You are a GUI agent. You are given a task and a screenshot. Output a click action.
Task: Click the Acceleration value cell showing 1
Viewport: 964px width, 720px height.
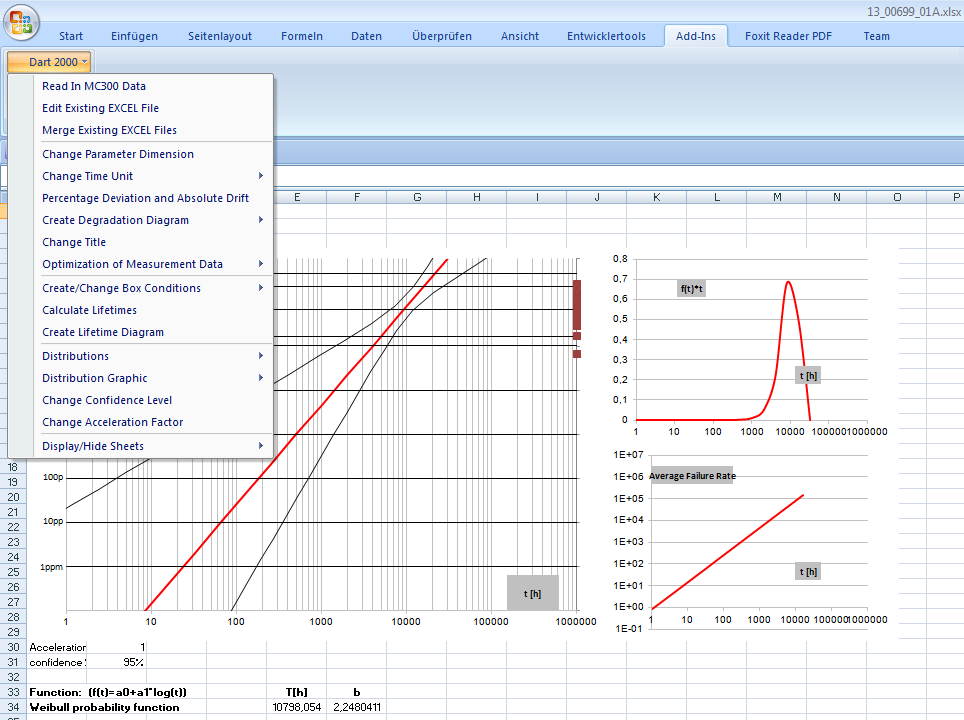[116, 647]
